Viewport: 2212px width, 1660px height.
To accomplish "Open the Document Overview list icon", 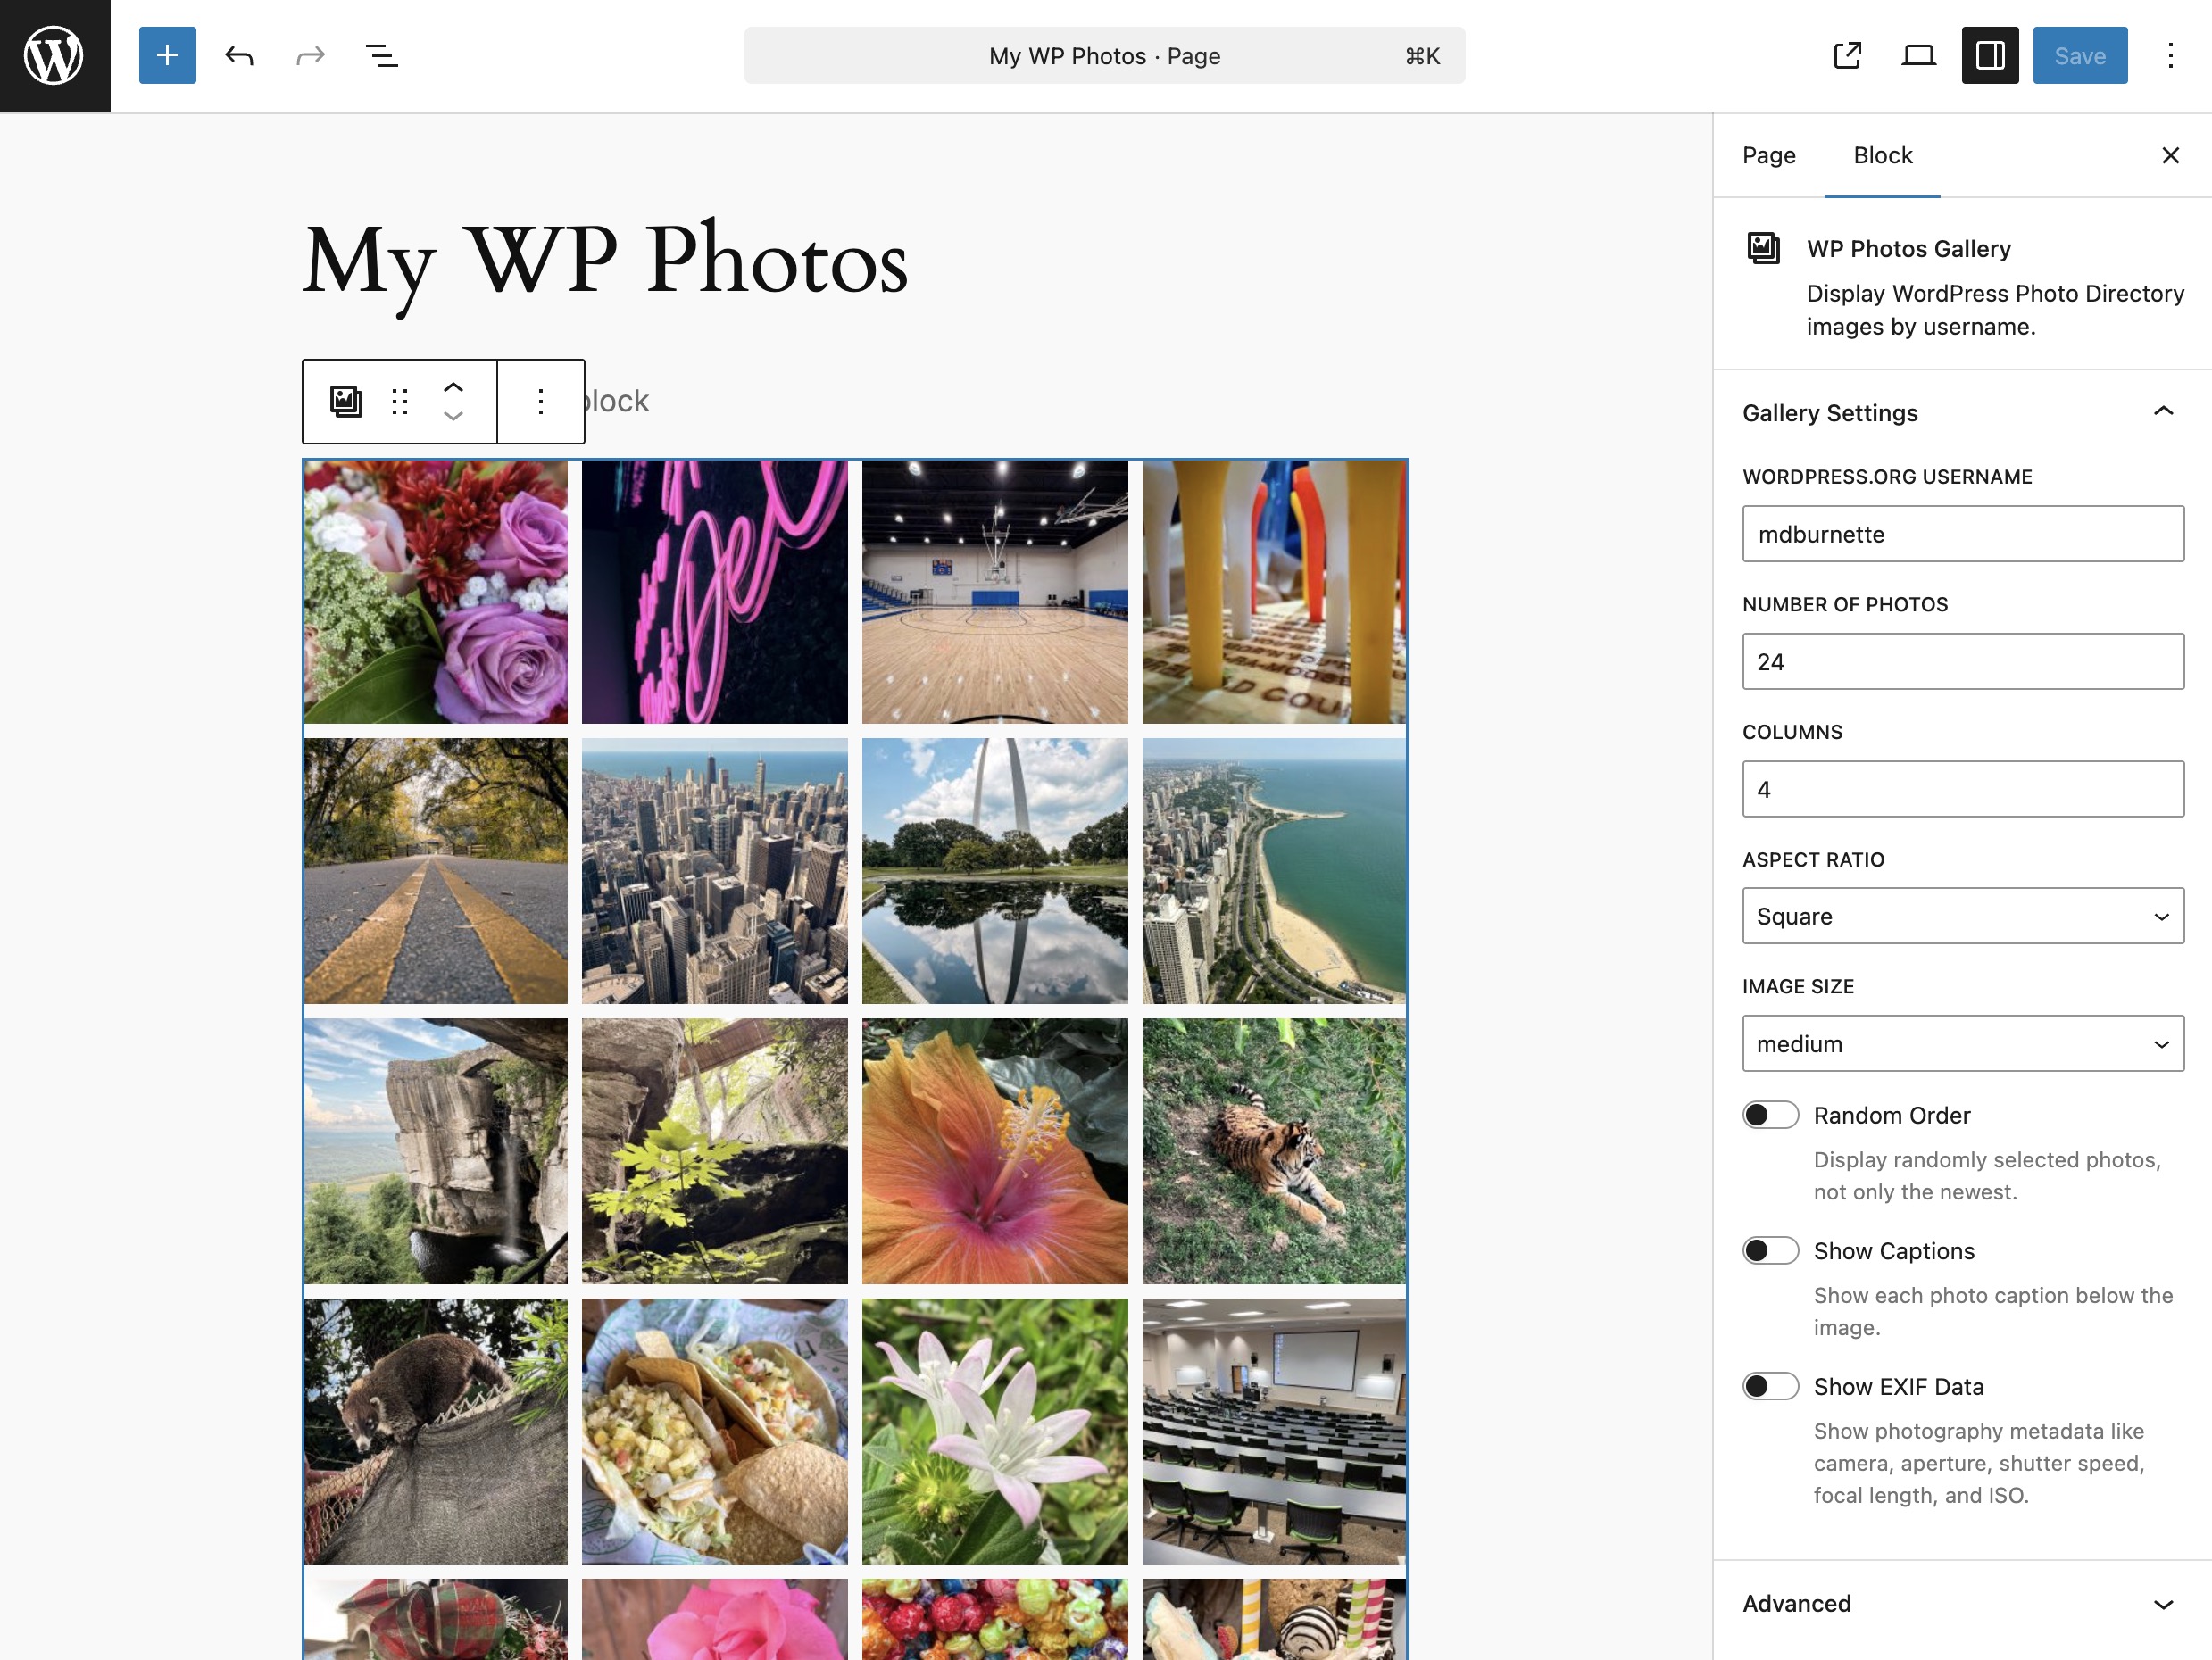I will pos(381,56).
